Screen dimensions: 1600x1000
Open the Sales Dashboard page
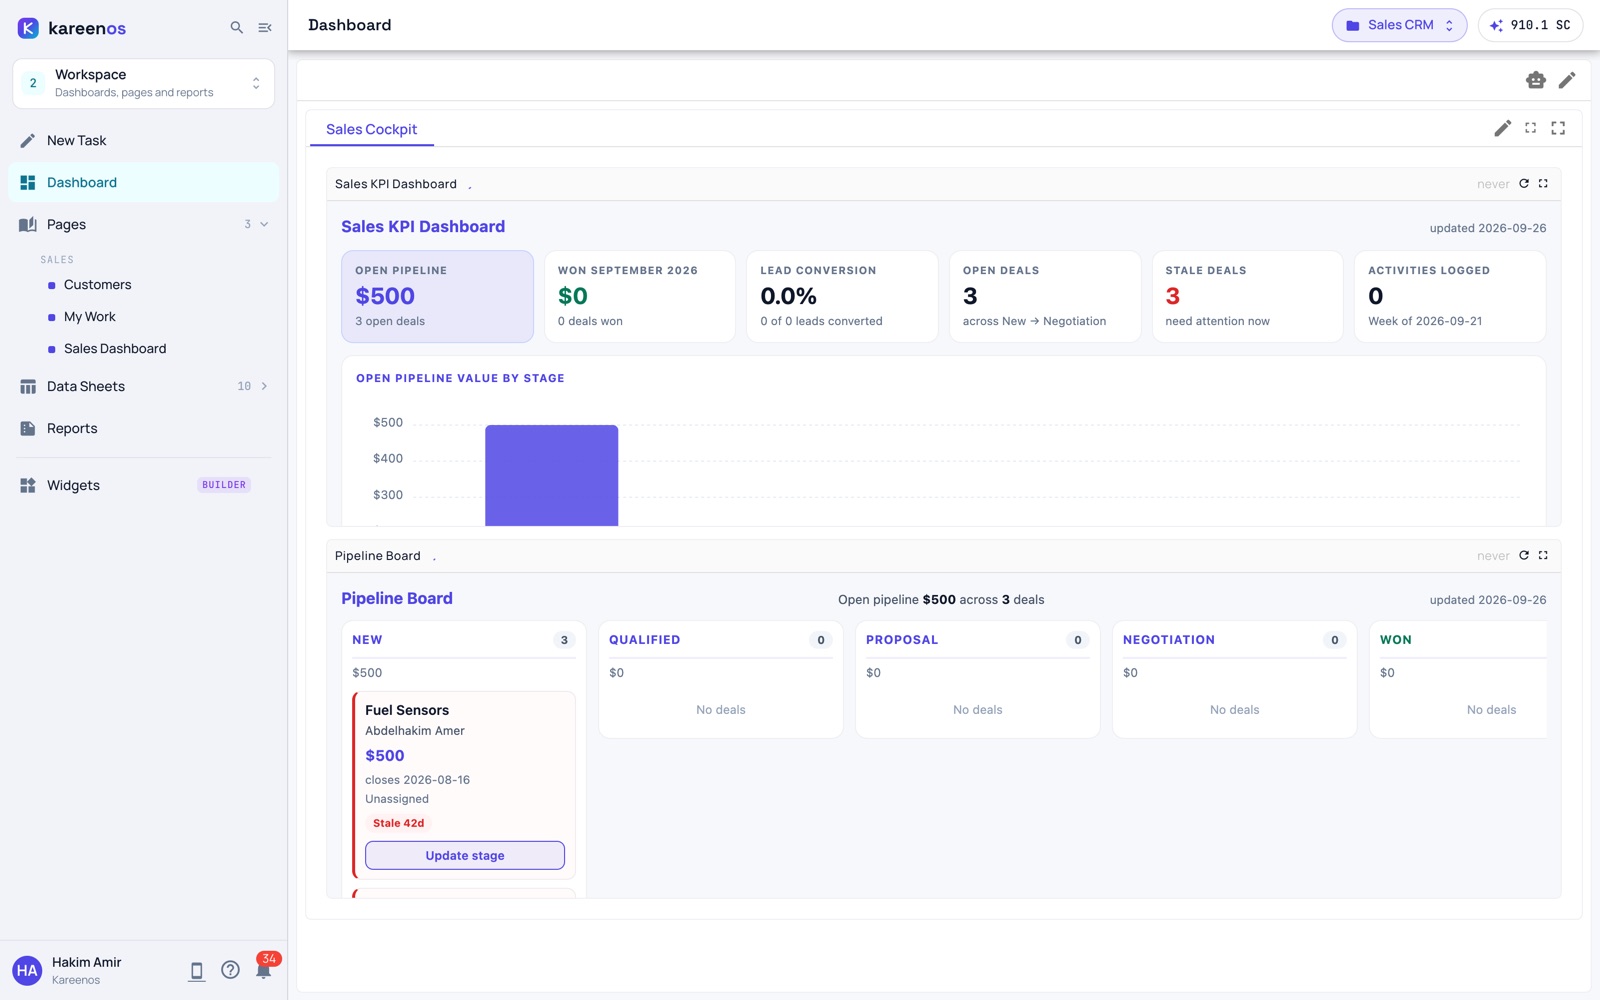(x=115, y=349)
